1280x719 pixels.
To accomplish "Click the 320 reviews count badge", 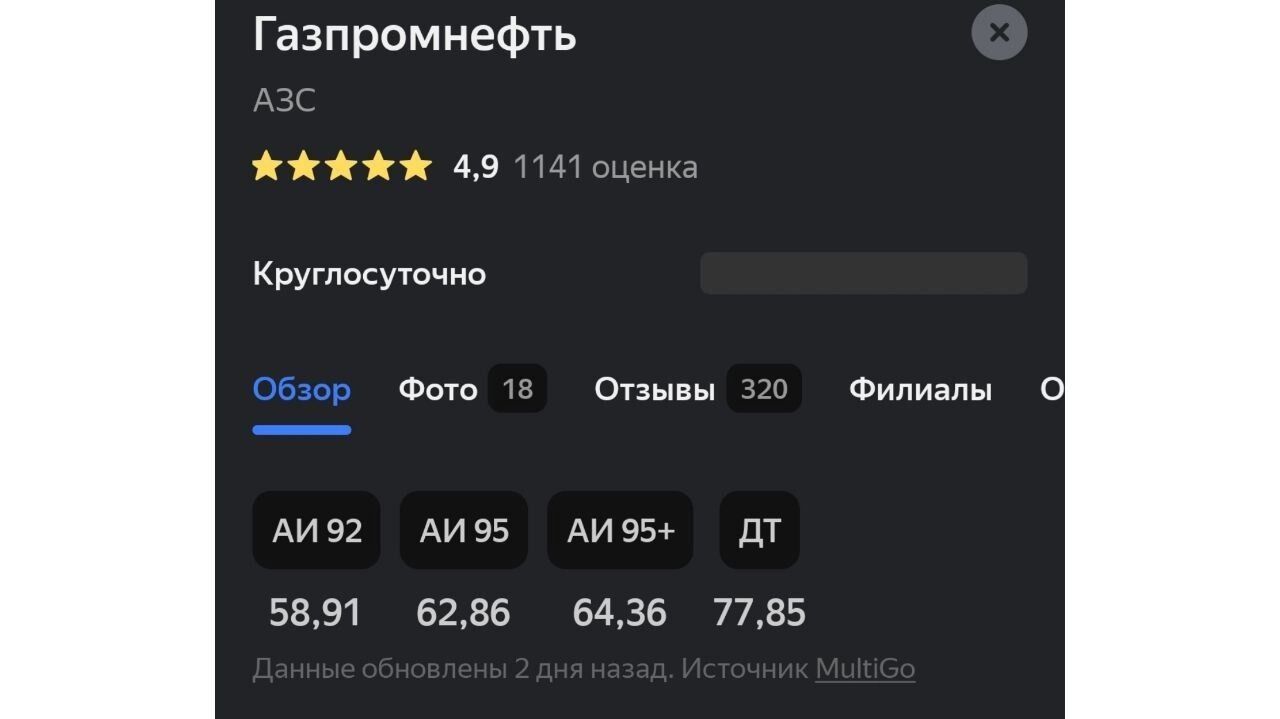I will click(x=764, y=389).
